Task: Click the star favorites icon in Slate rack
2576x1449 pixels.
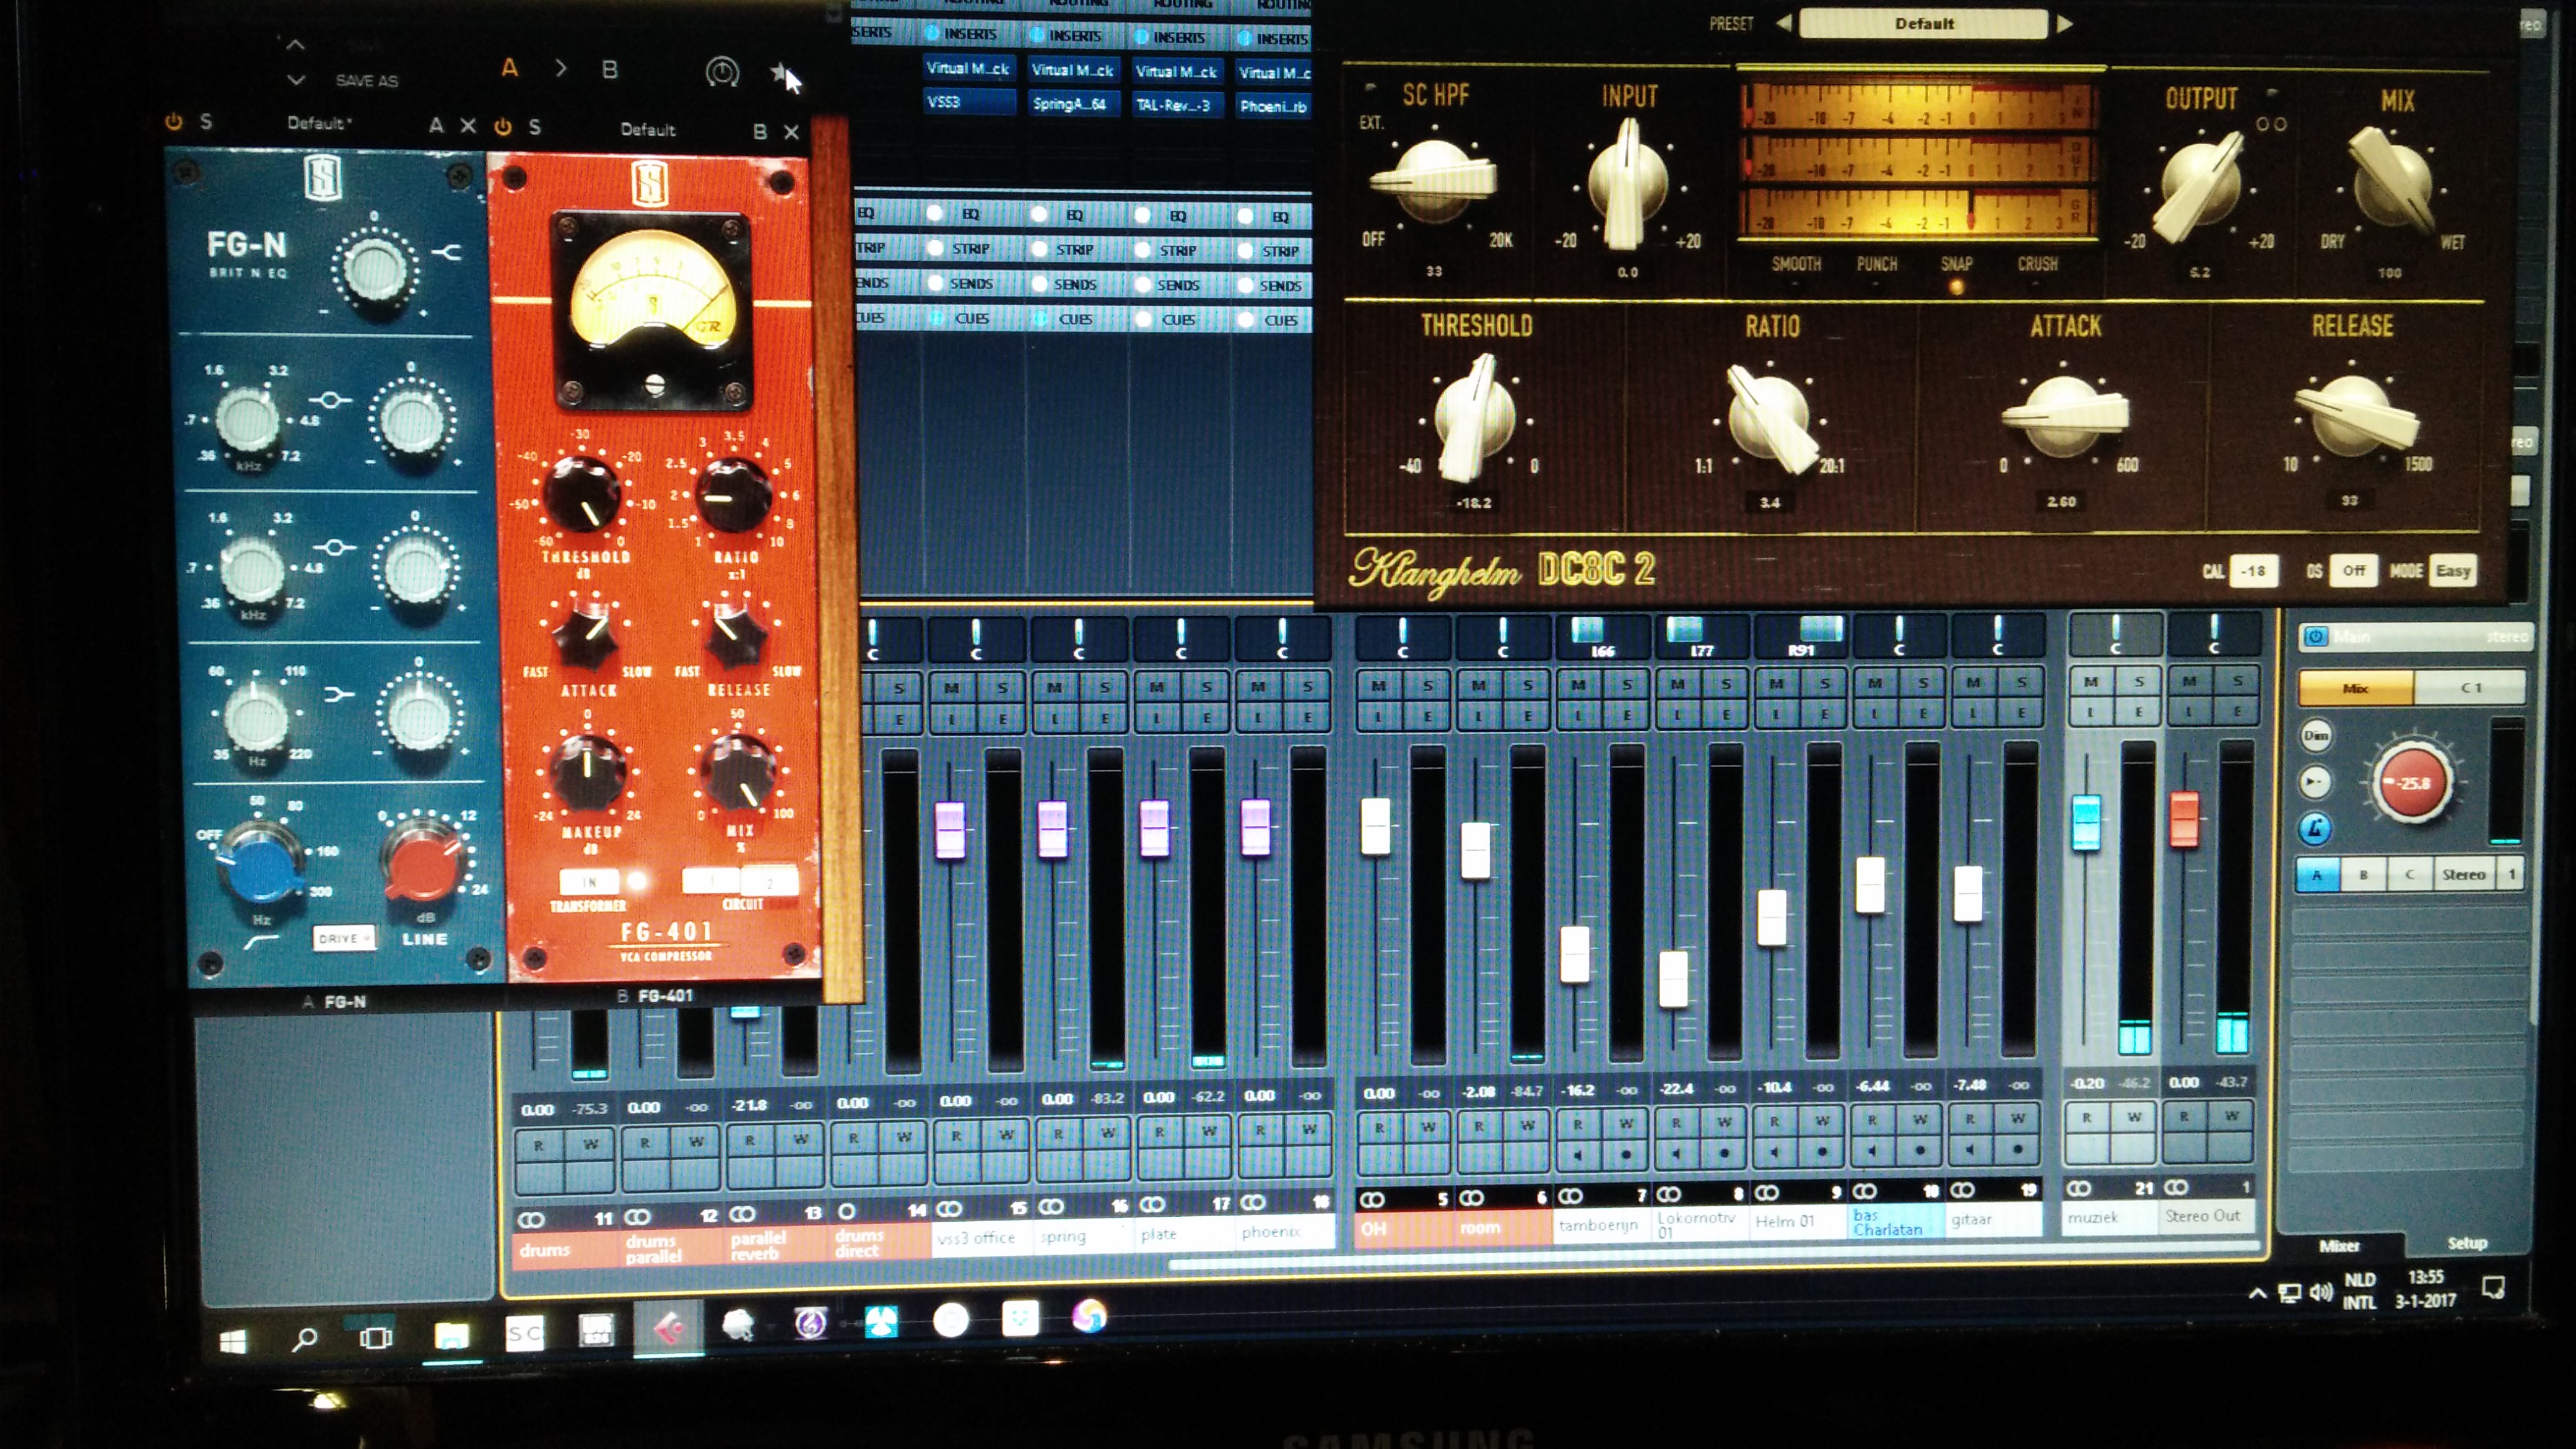Action: [779, 72]
